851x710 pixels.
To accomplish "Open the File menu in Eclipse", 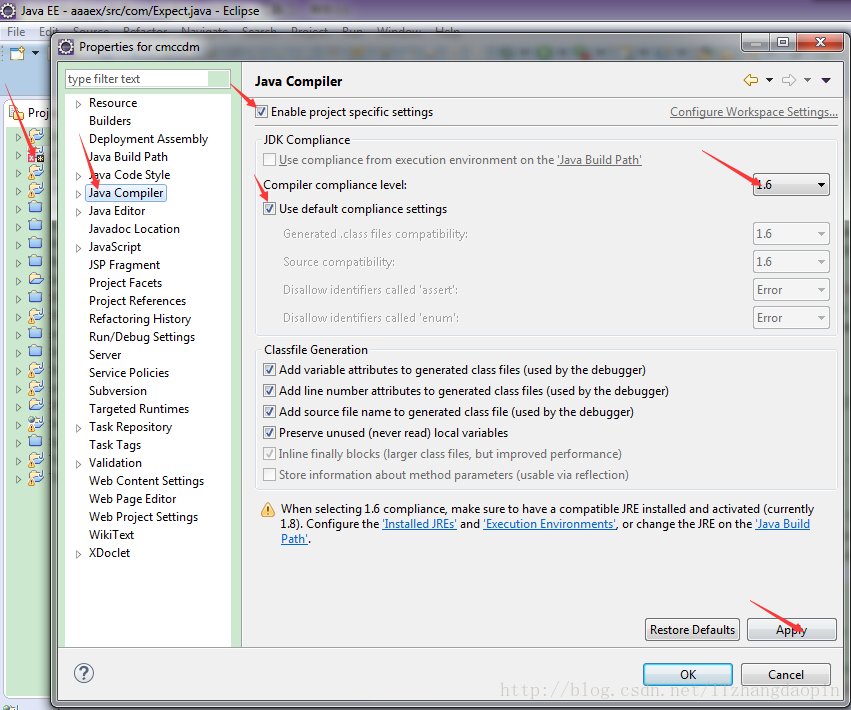I will click(x=16, y=31).
